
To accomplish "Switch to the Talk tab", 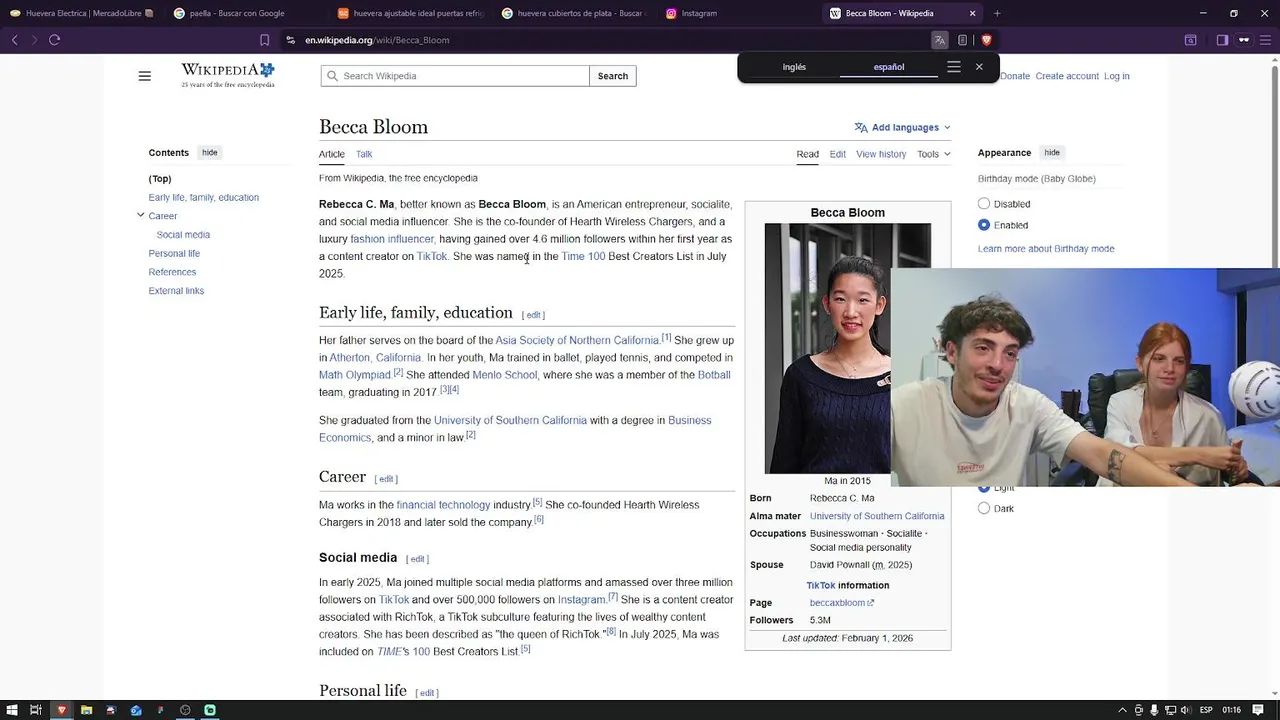I will pyautogui.click(x=364, y=154).
